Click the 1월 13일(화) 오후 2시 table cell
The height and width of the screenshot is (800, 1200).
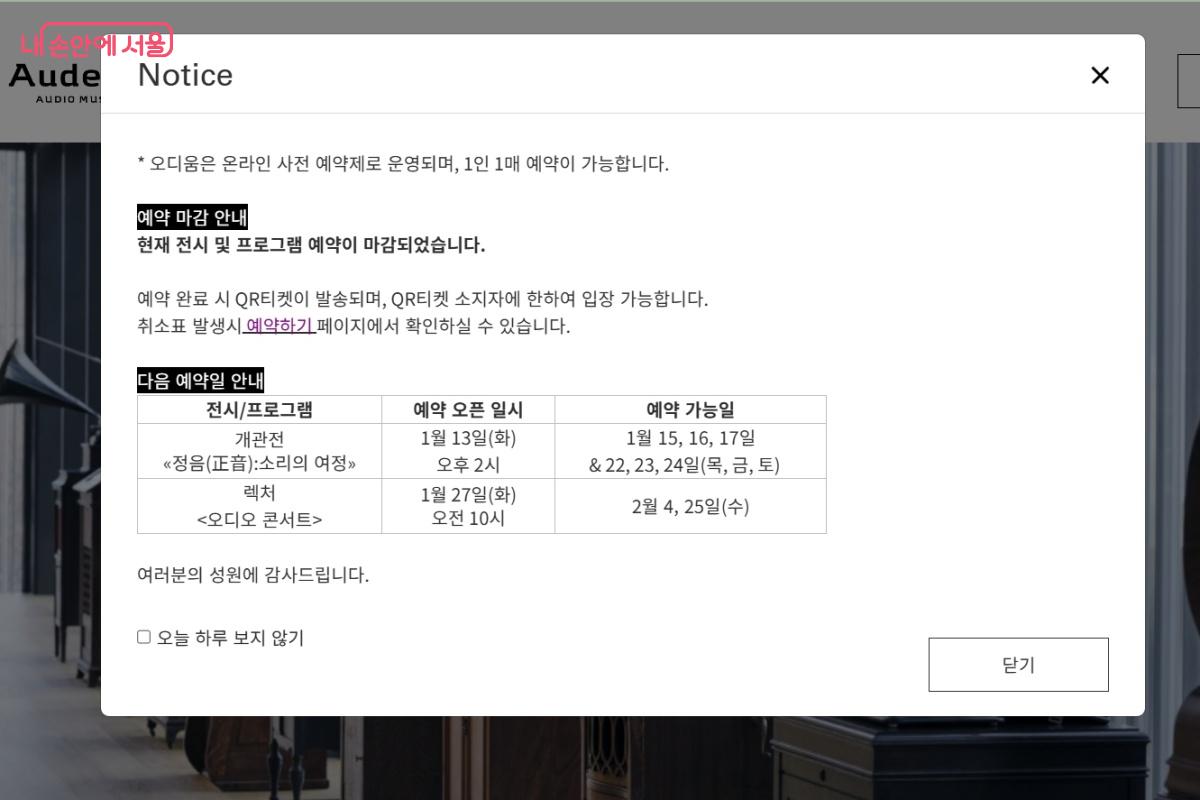[467, 451]
